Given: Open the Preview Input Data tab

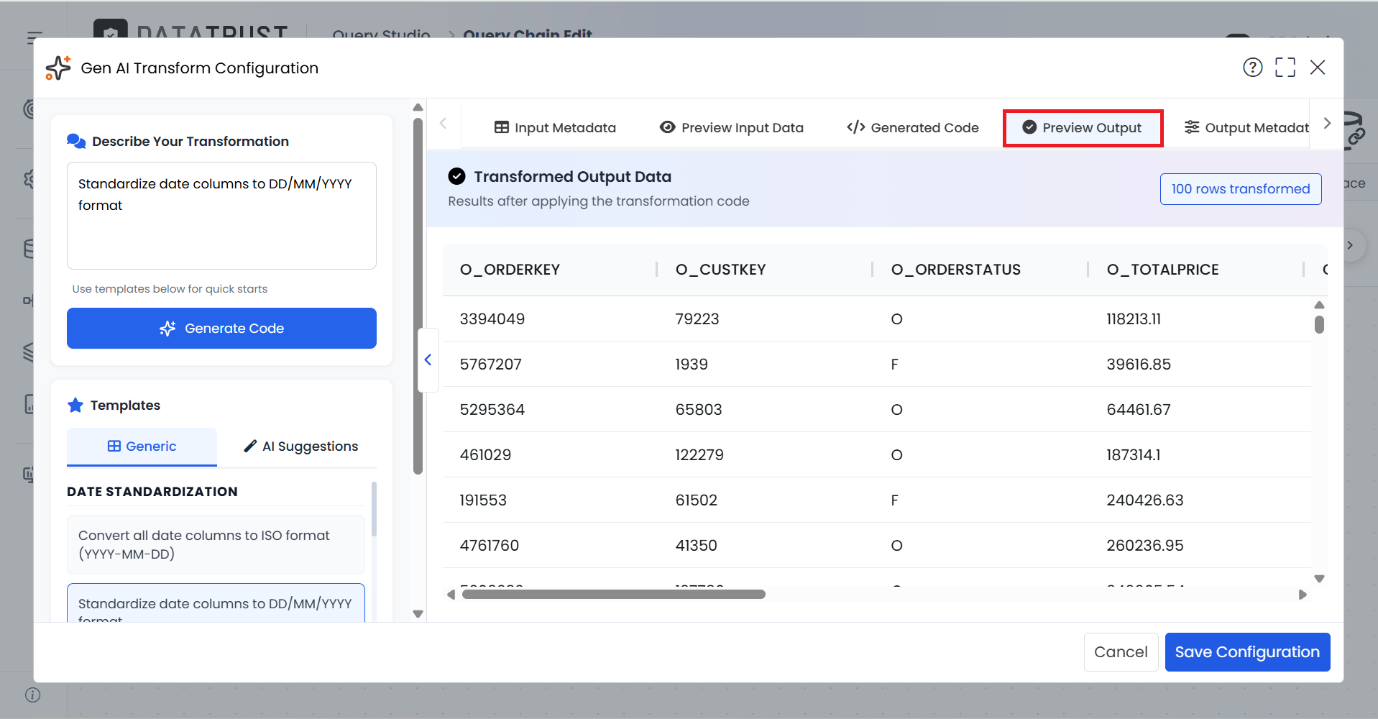Looking at the screenshot, I should (732, 128).
